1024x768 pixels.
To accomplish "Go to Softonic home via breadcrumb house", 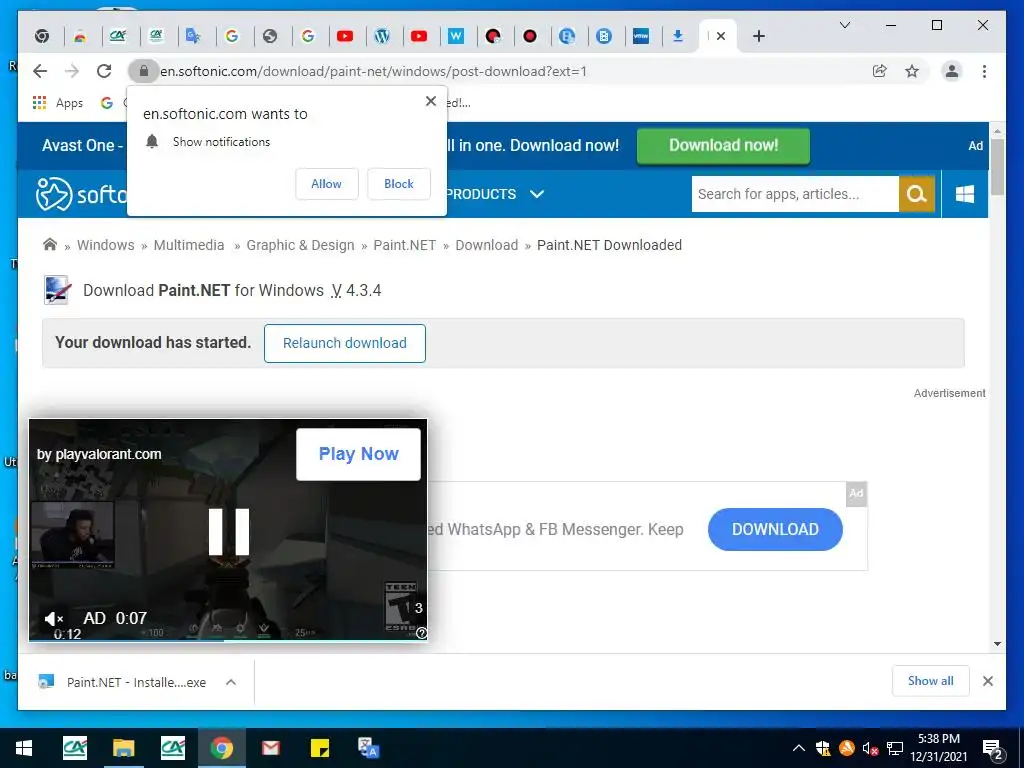I will 50,245.
